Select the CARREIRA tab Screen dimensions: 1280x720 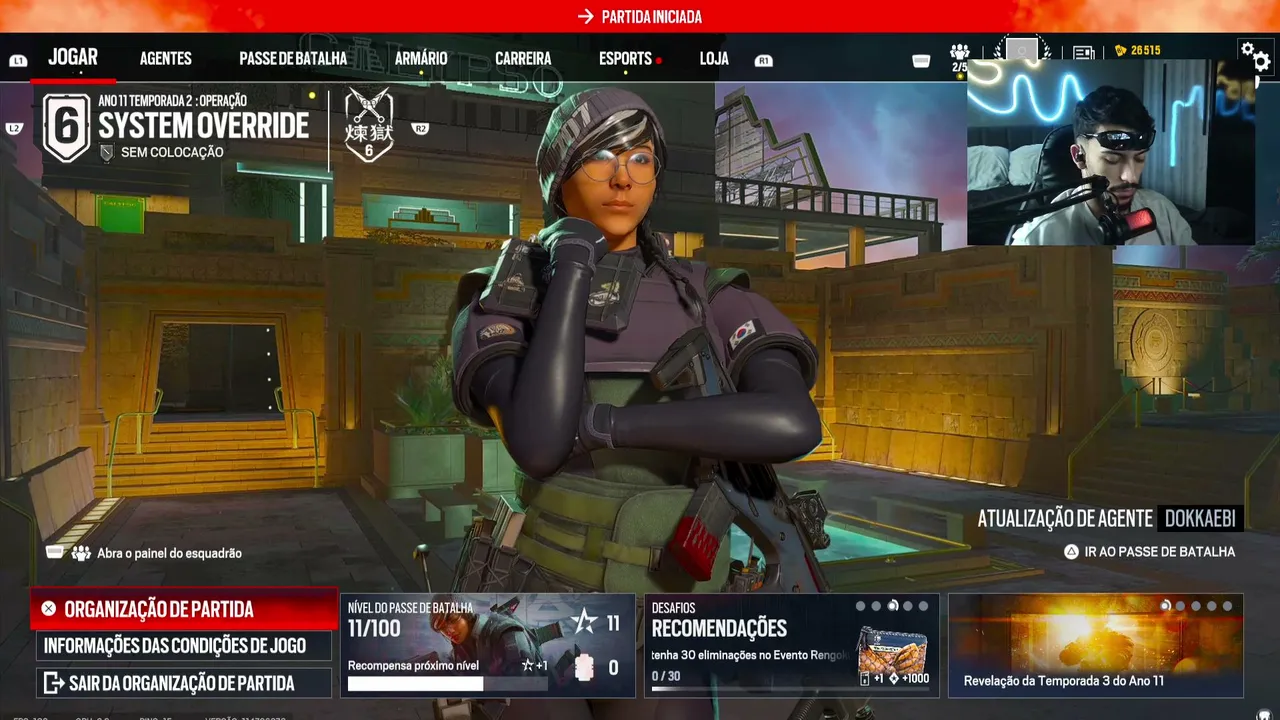pyautogui.click(x=523, y=59)
